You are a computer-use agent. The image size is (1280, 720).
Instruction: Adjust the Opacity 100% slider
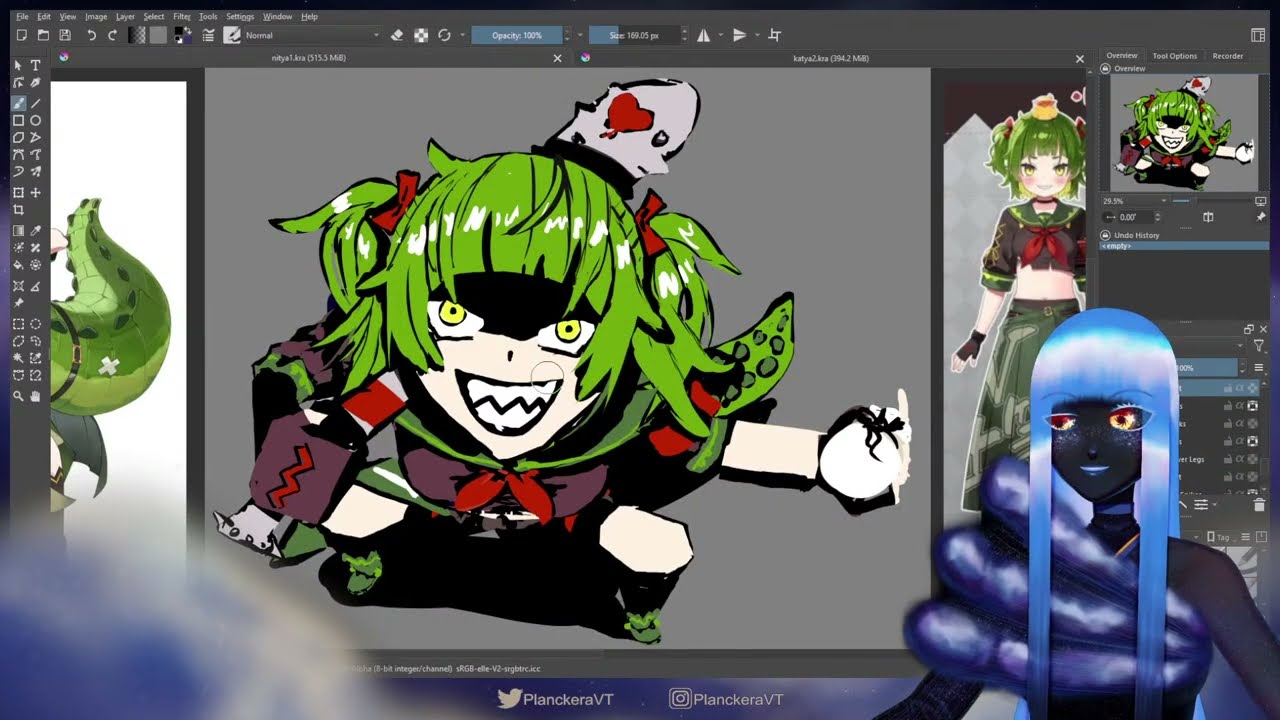click(x=517, y=35)
